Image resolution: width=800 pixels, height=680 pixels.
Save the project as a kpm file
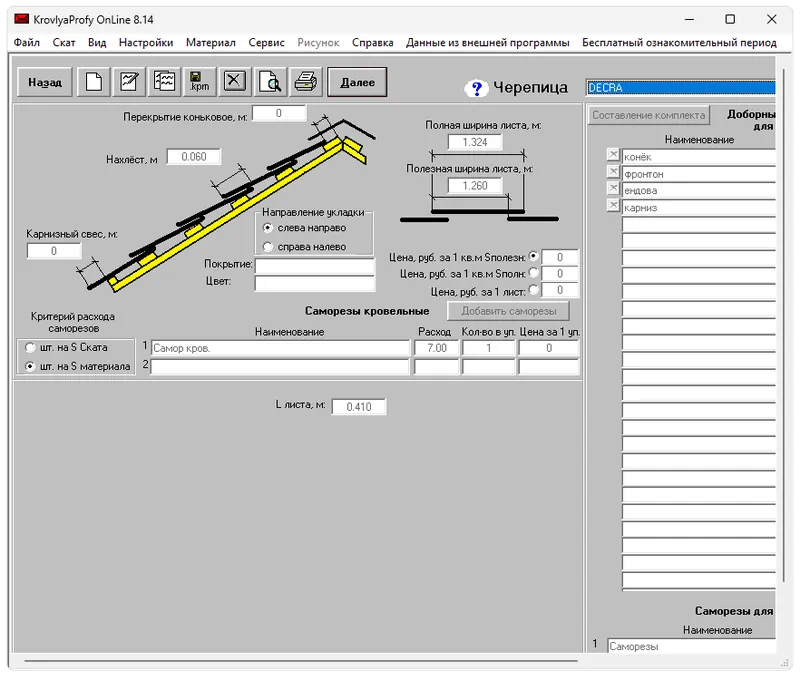coord(199,82)
